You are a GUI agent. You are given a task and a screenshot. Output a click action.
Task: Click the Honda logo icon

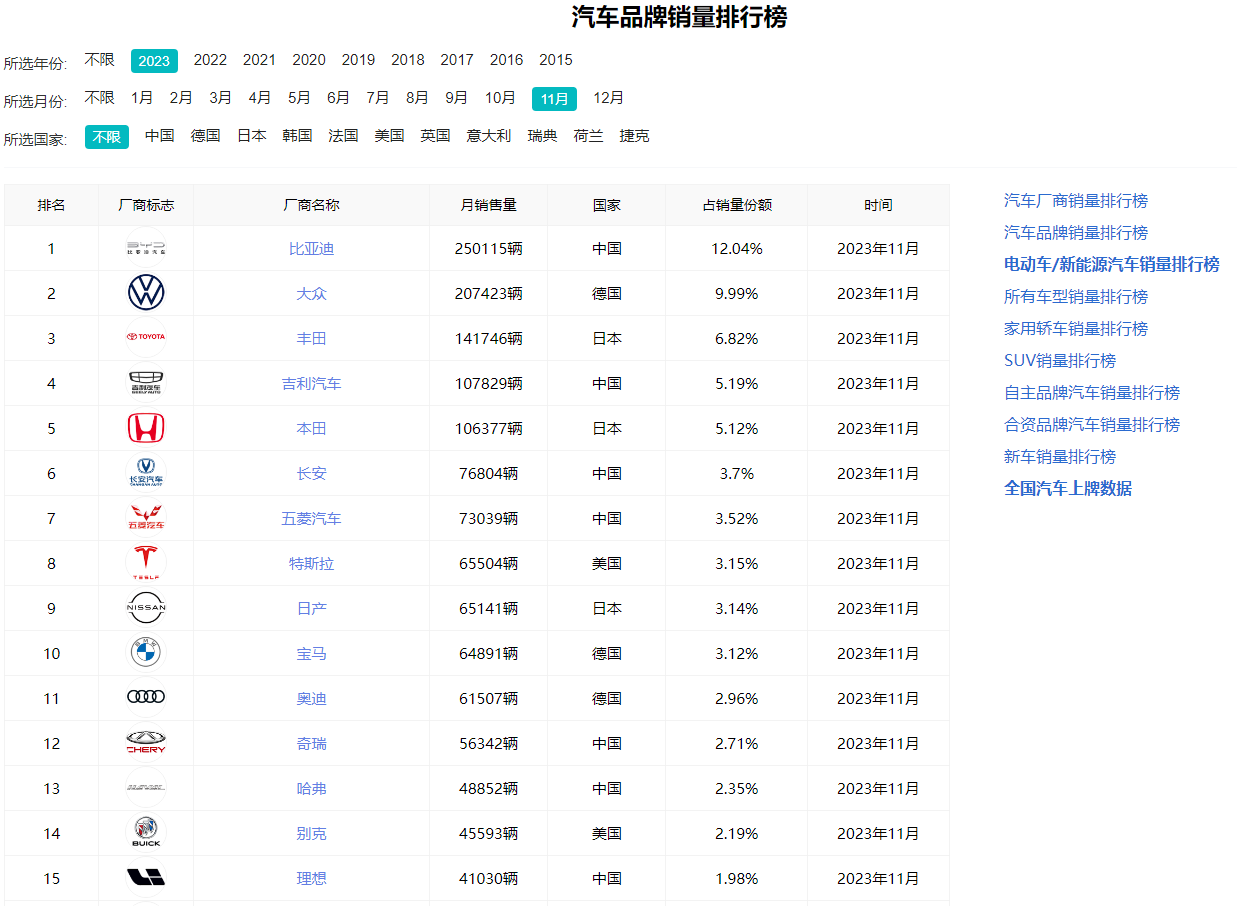[146, 428]
